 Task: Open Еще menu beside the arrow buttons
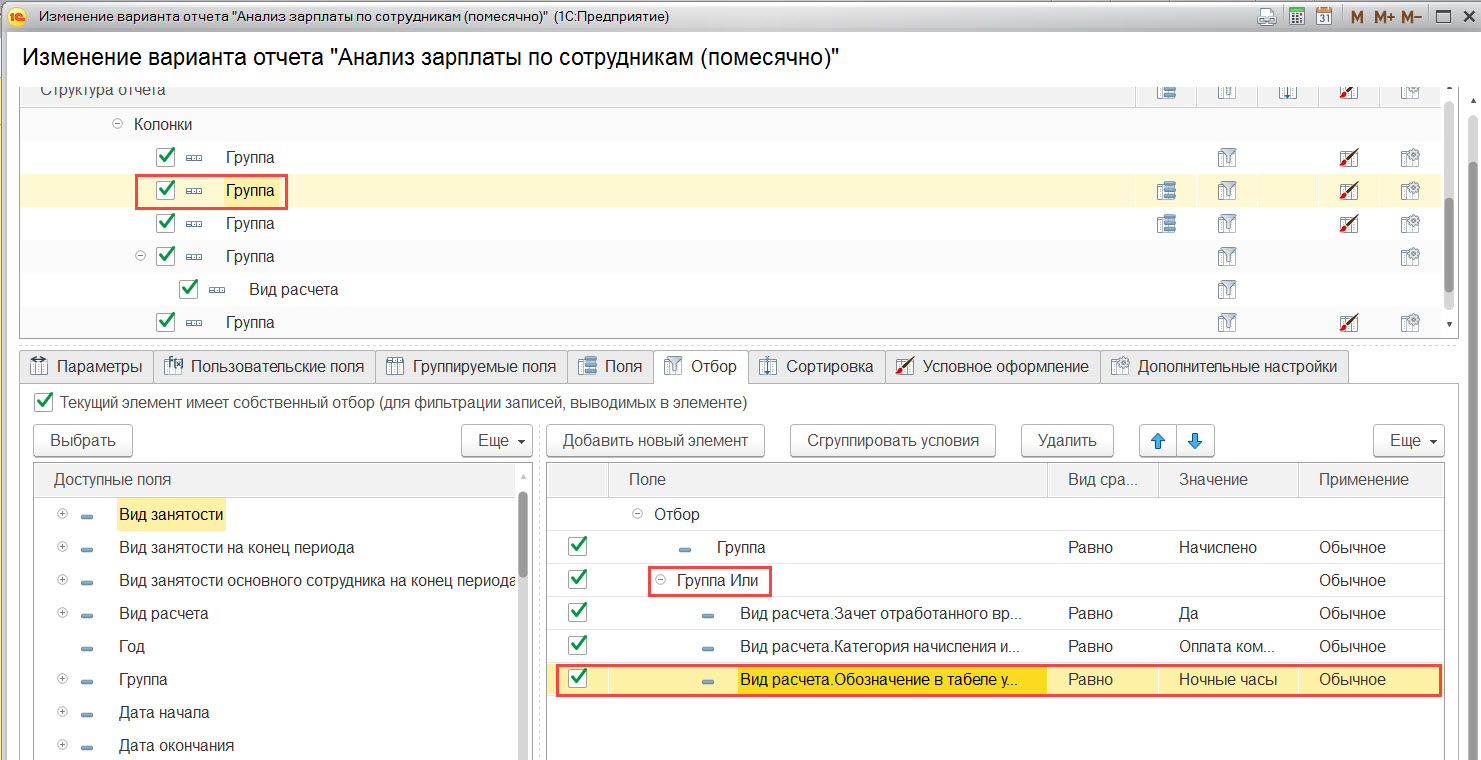click(x=1409, y=440)
